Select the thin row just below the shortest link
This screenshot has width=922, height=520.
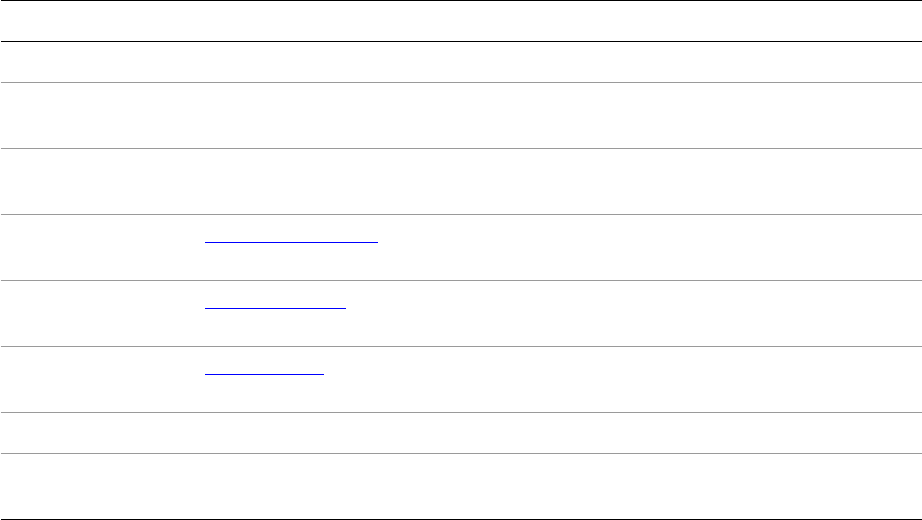coord(460,433)
